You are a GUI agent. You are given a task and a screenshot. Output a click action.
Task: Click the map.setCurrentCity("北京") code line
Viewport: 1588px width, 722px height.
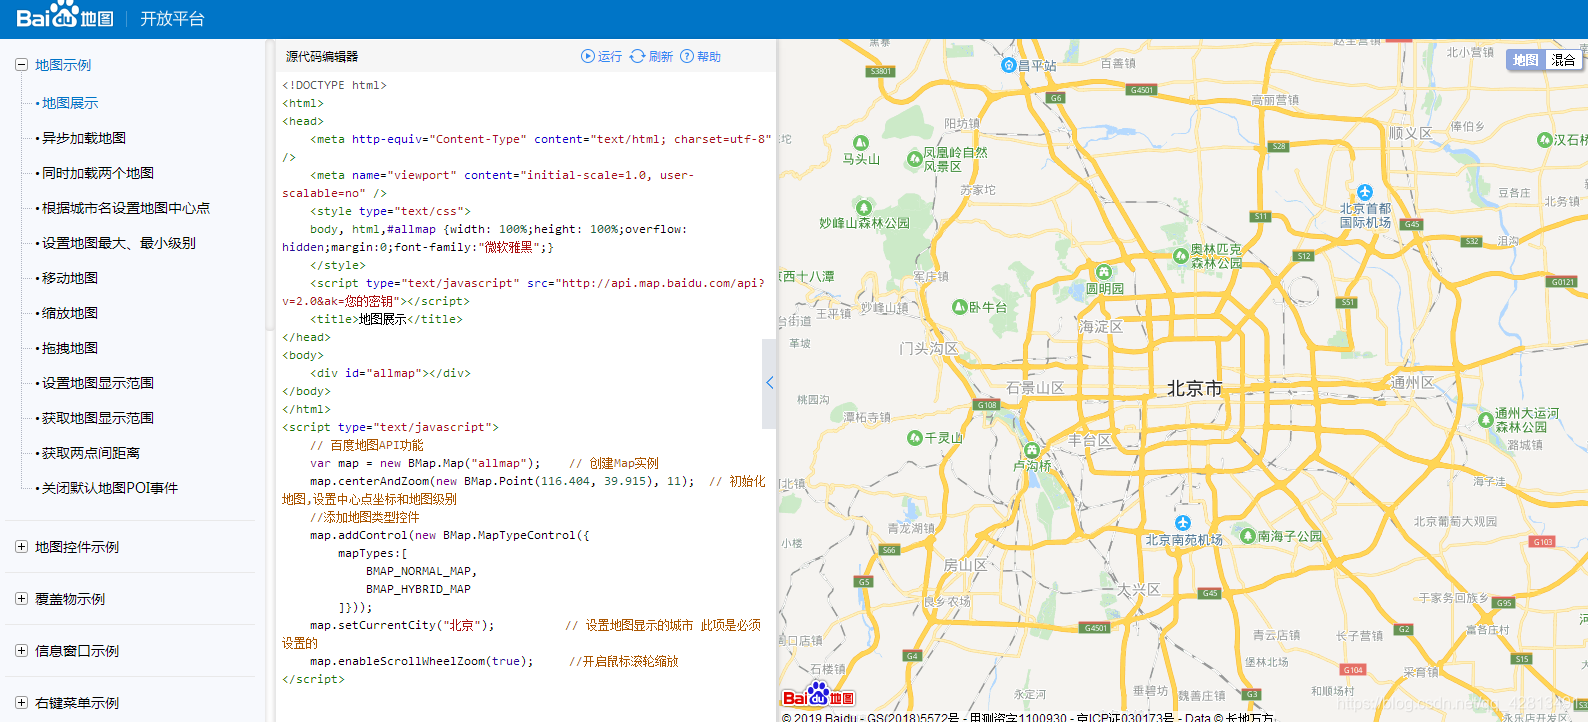point(402,625)
